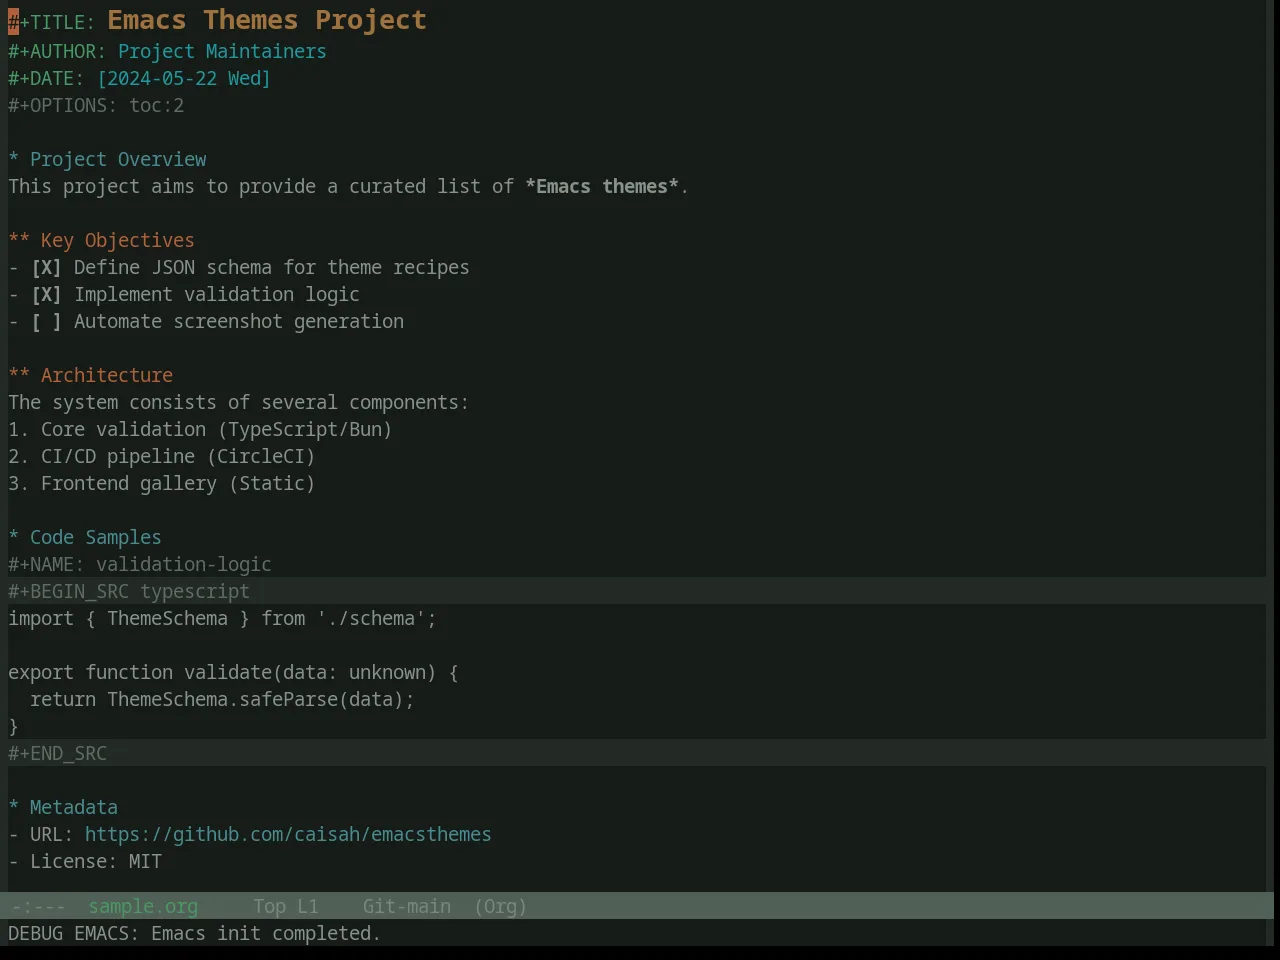1280x960 pixels.
Task: Click '#+NAME: validation-logic' line
Action: click(140, 565)
